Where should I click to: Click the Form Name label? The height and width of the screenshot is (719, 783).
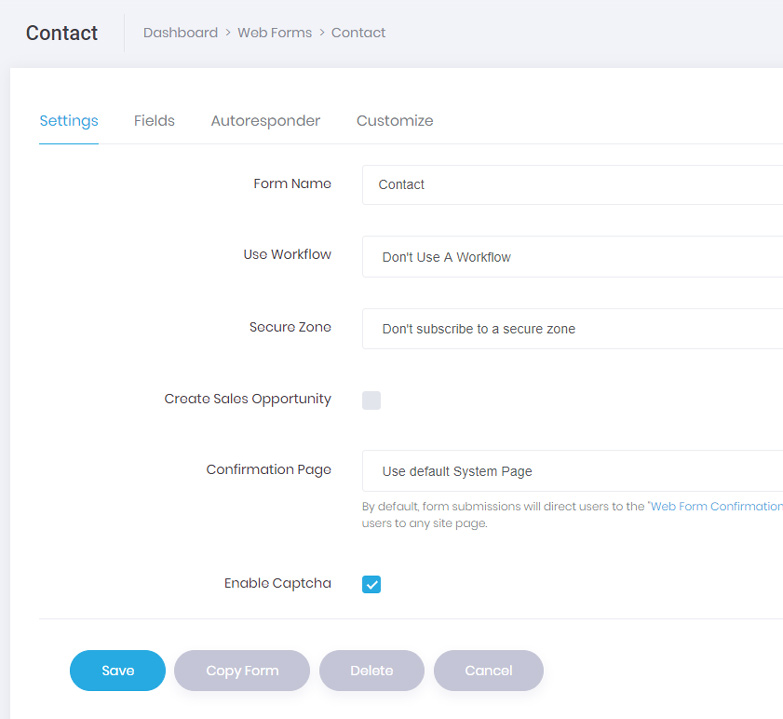(292, 184)
